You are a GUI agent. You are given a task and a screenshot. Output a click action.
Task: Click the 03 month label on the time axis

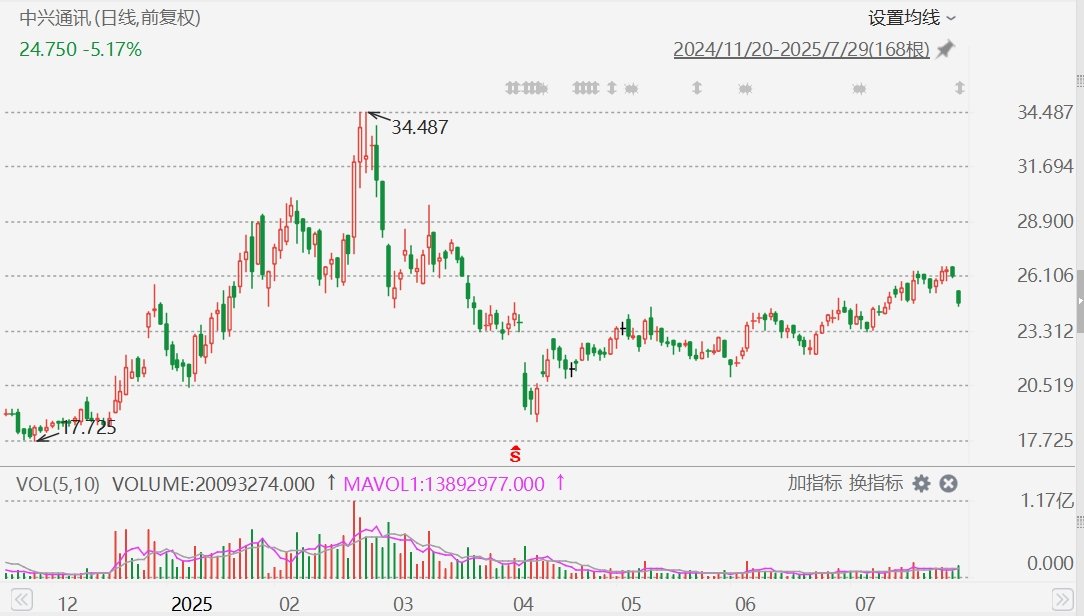(x=403, y=604)
